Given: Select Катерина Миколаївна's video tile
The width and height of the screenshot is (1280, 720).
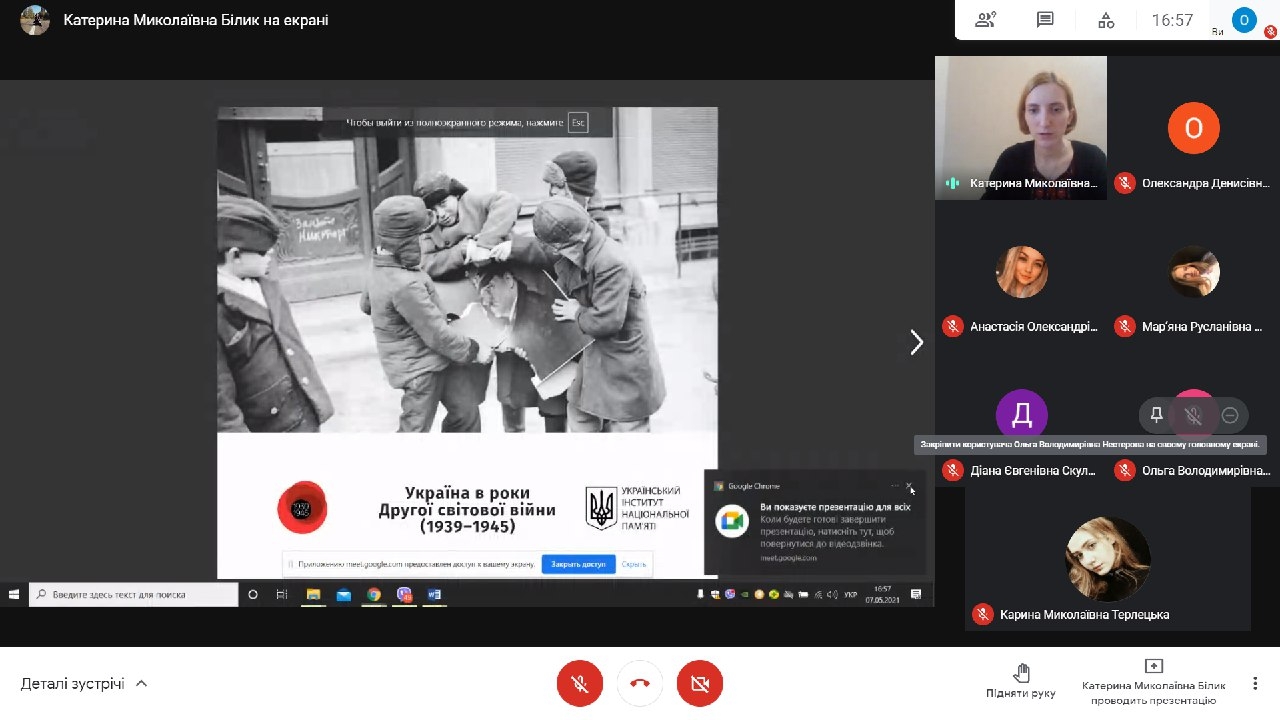Looking at the screenshot, I should pyautogui.click(x=1021, y=127).
